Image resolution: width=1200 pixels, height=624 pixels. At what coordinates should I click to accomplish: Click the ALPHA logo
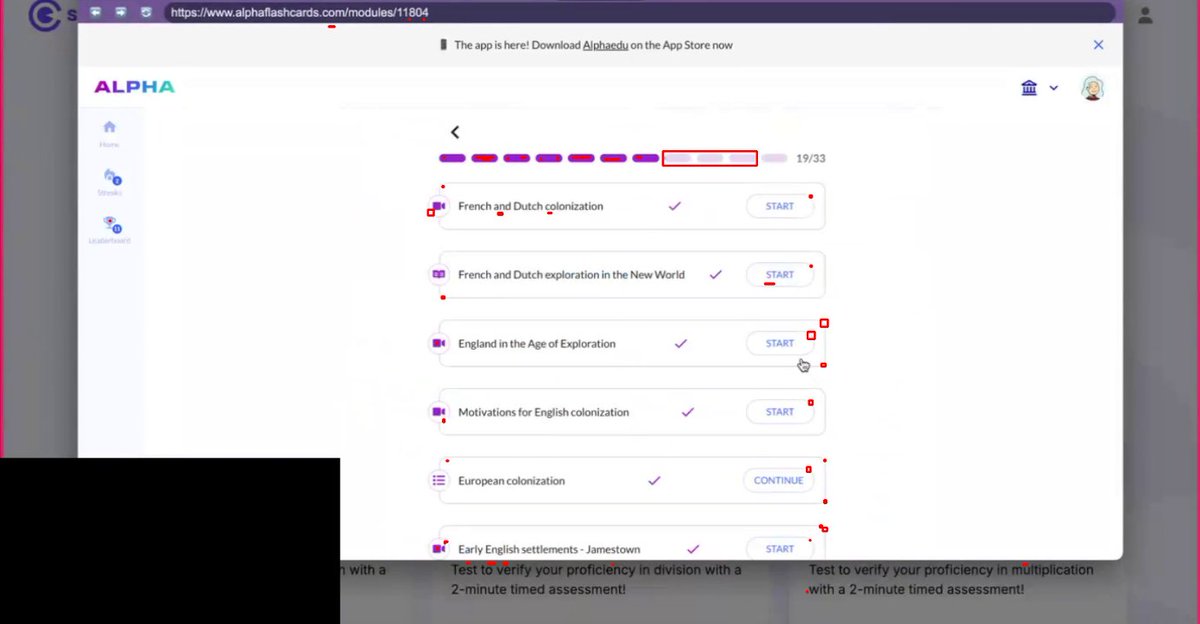[x=134, y=87]
